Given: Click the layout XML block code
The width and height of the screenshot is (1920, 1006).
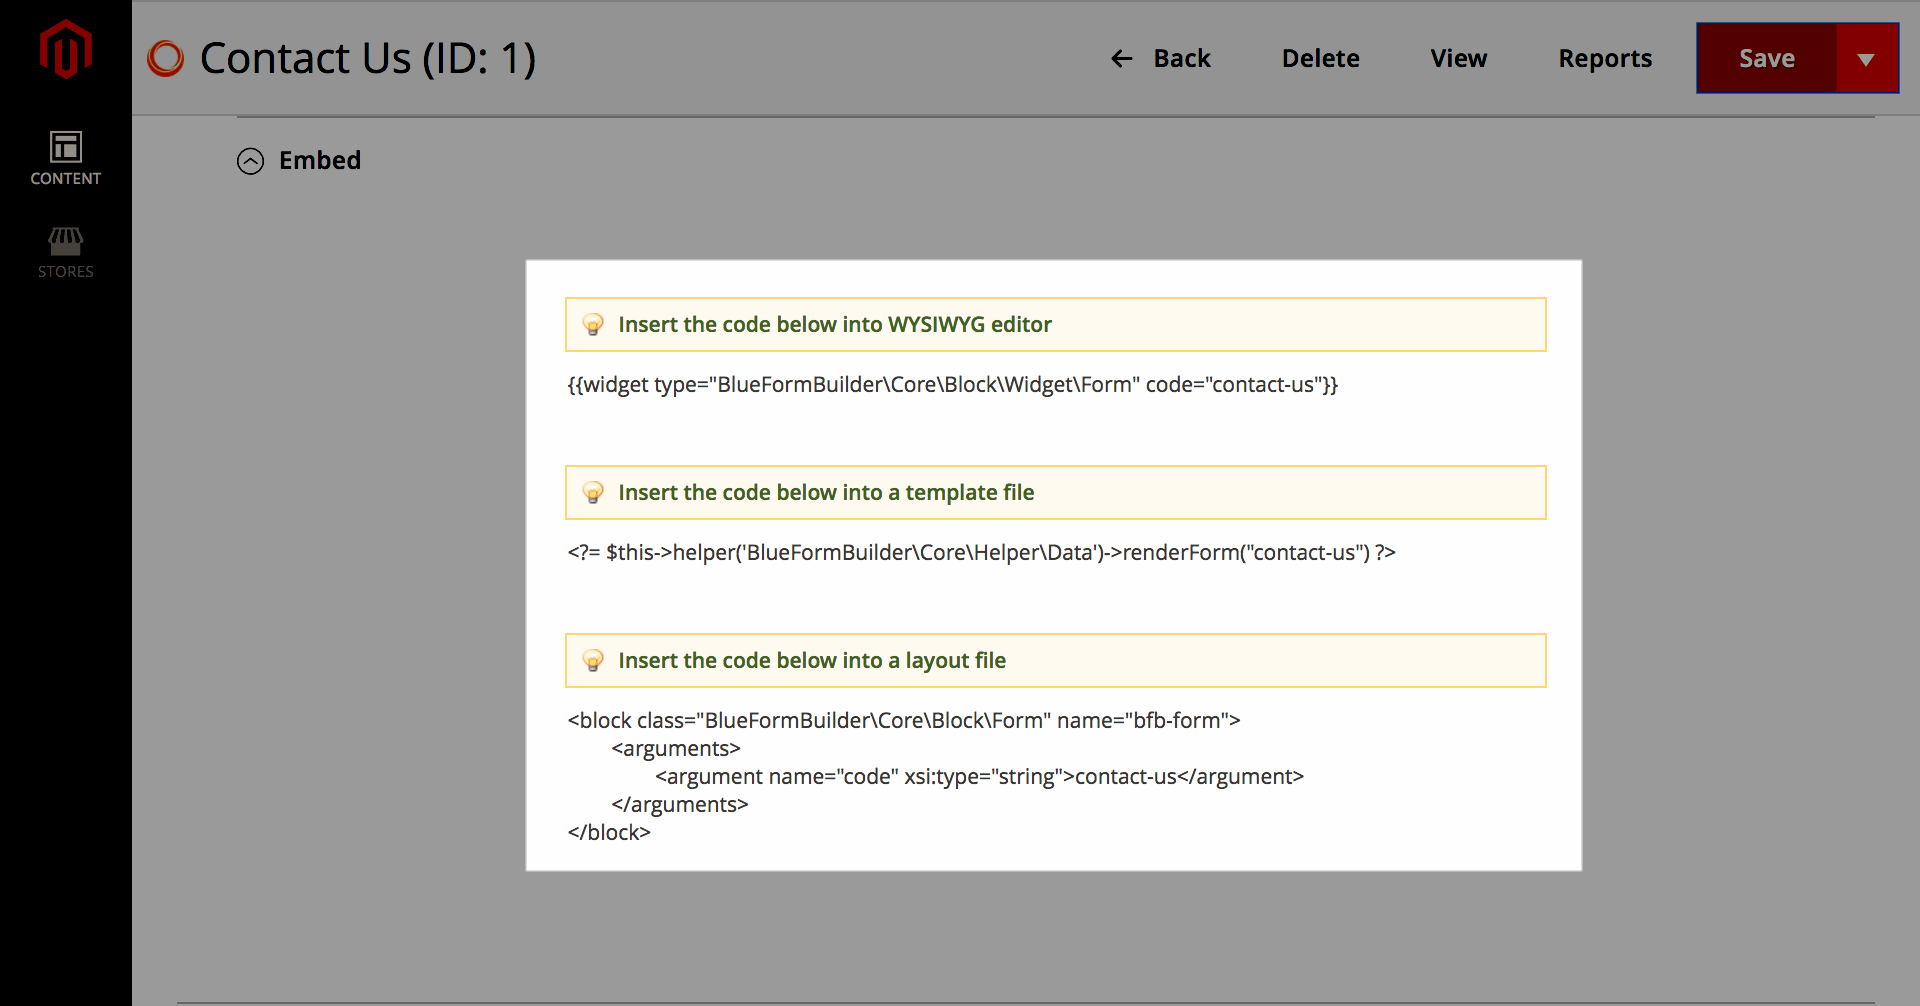Looking at the screenshot, I should (936, 776).
